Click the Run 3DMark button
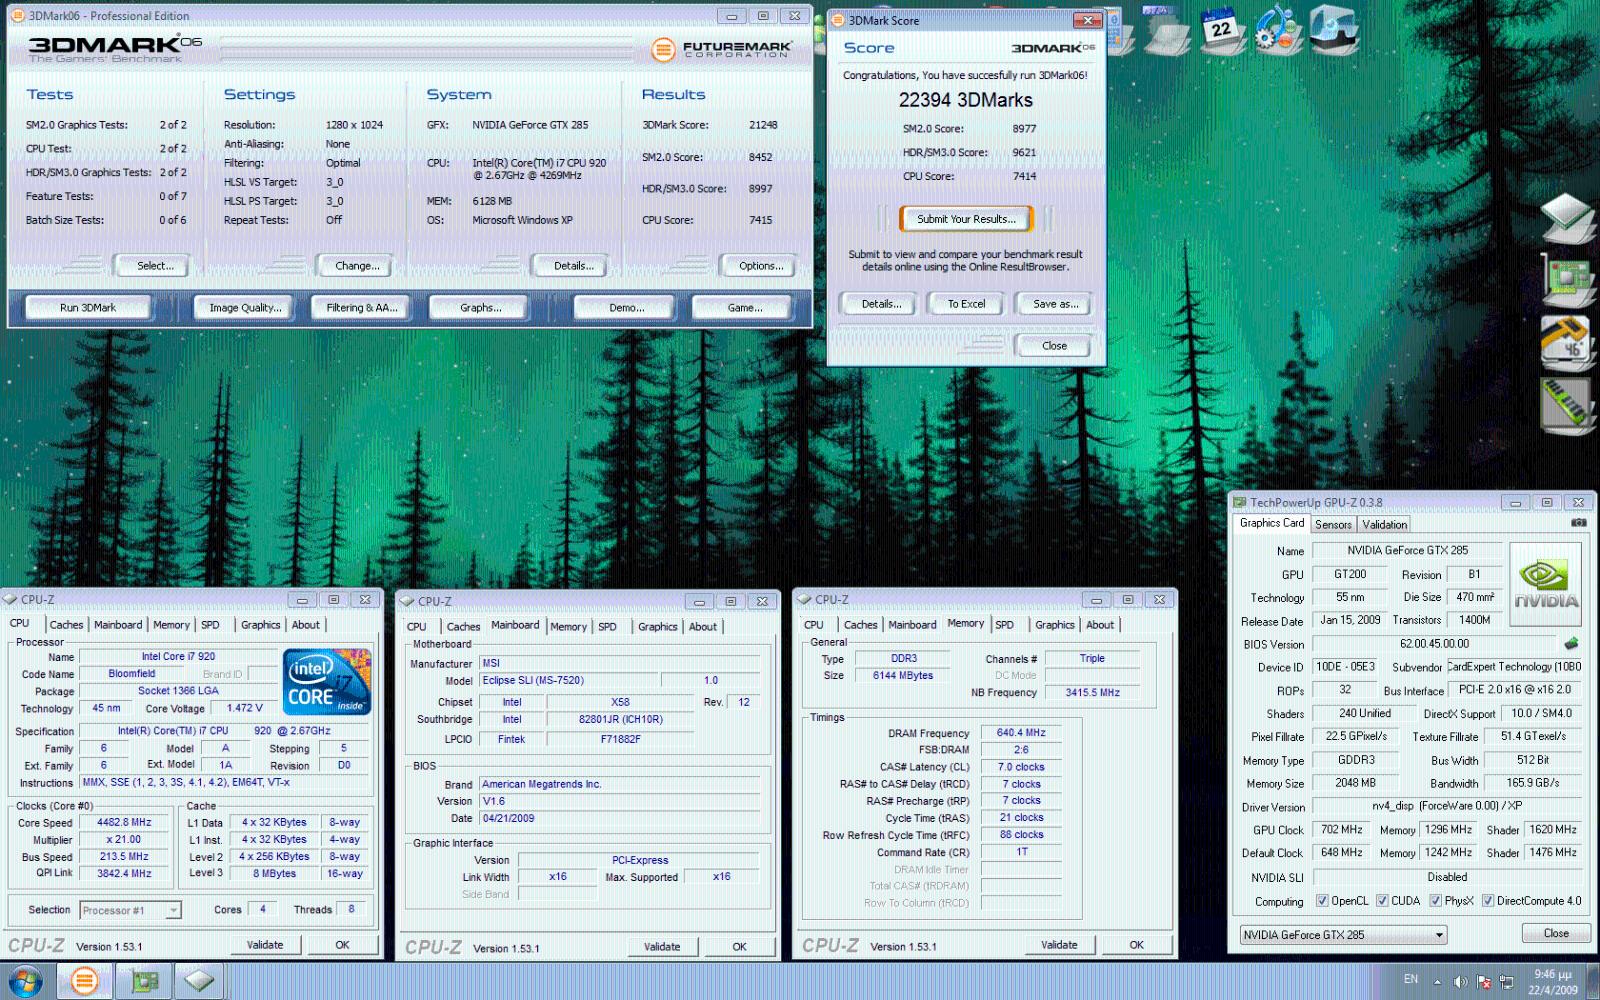Image resolution: width=1600 pixels, height=1000 pixels. click(x=88, y=307)
